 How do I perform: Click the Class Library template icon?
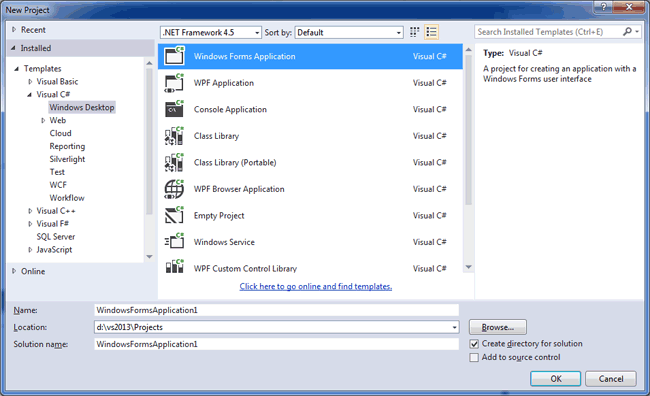coord(174,136)
